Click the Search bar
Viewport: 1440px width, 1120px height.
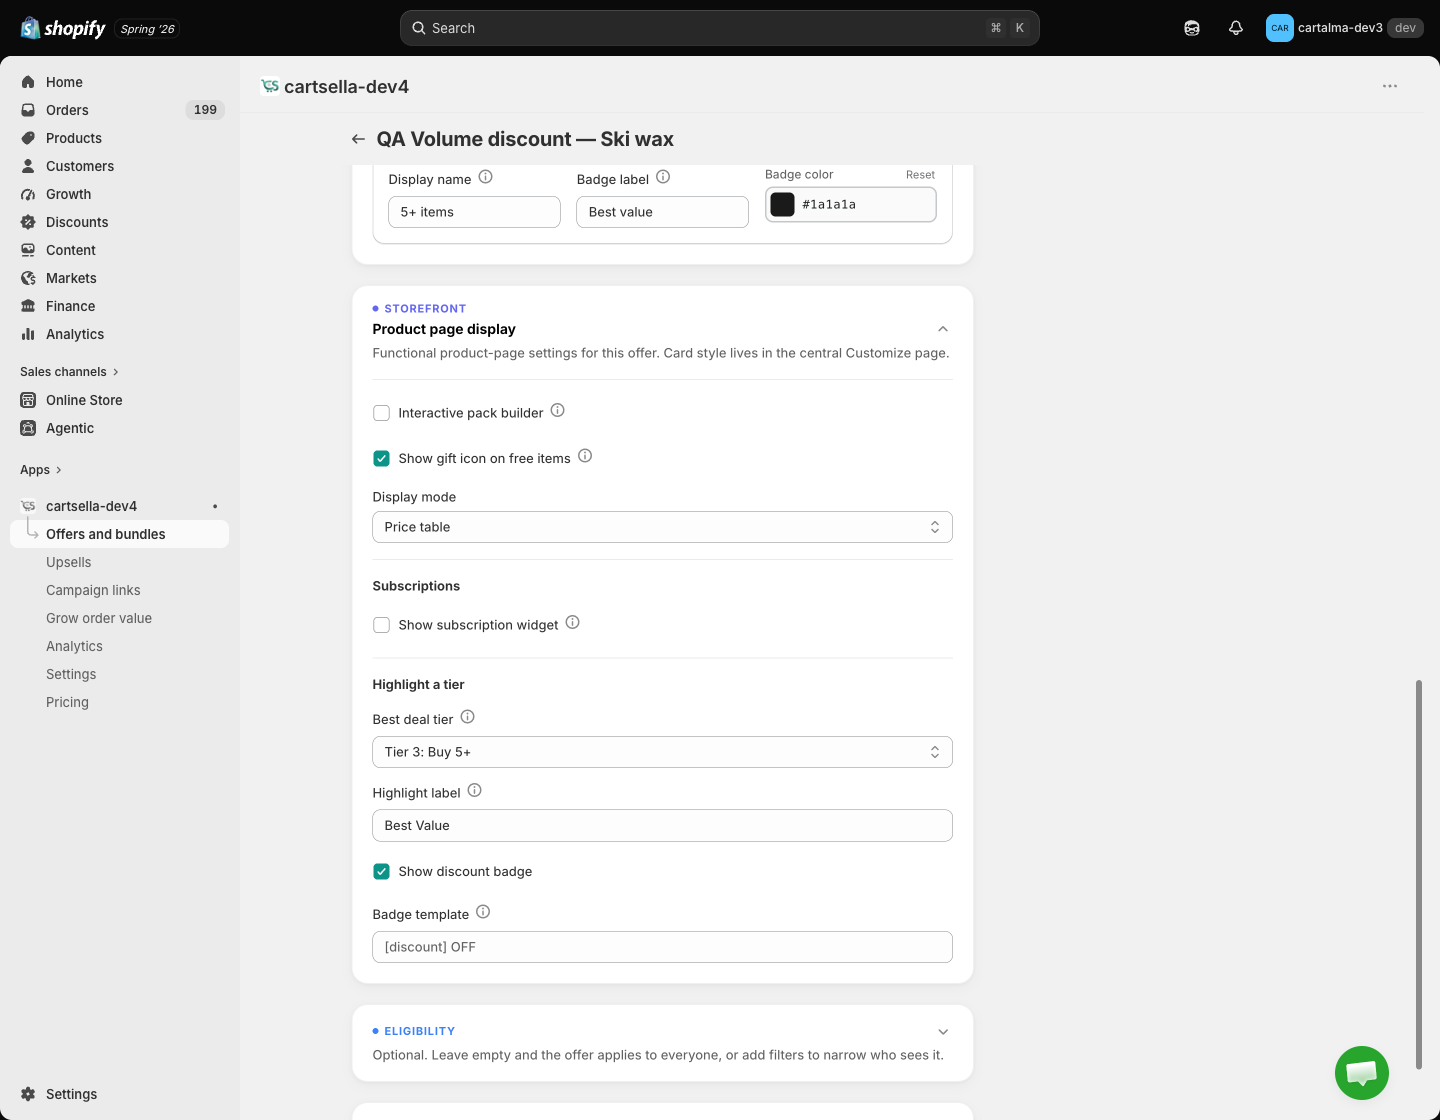[x=720, y=28]
